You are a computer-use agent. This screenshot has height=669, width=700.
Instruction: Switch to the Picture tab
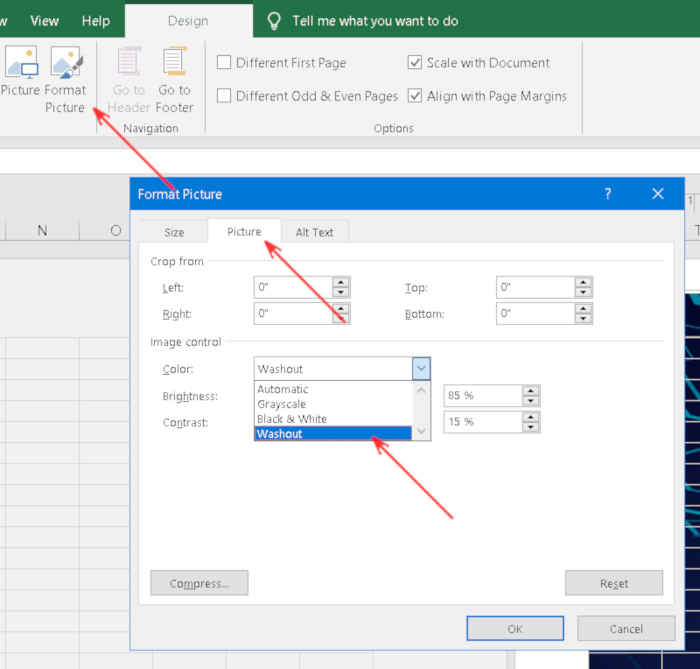(x=244, y=232)
